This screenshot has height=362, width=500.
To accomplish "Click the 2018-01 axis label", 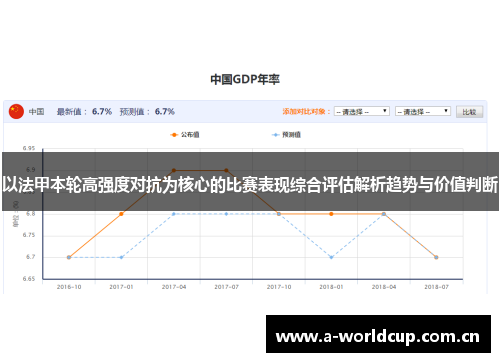I will [x=331, y=287].
